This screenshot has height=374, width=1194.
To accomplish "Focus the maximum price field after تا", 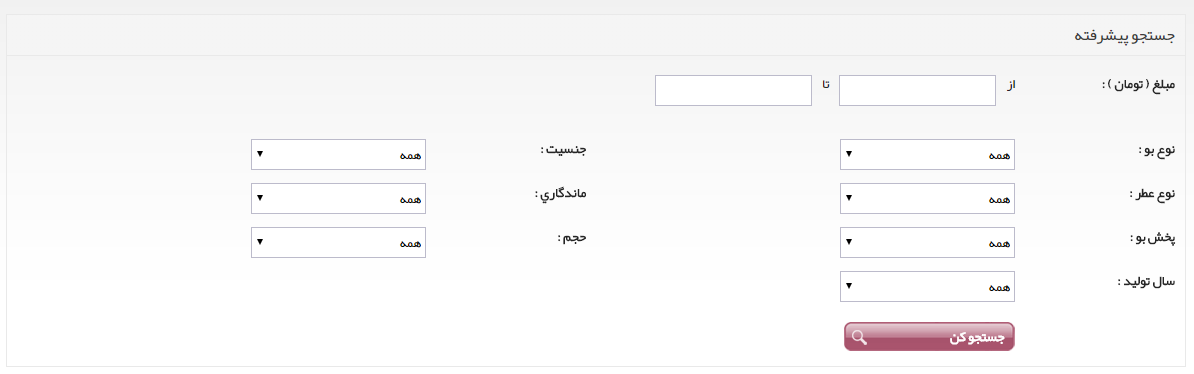I will click(x=733, y=91).
